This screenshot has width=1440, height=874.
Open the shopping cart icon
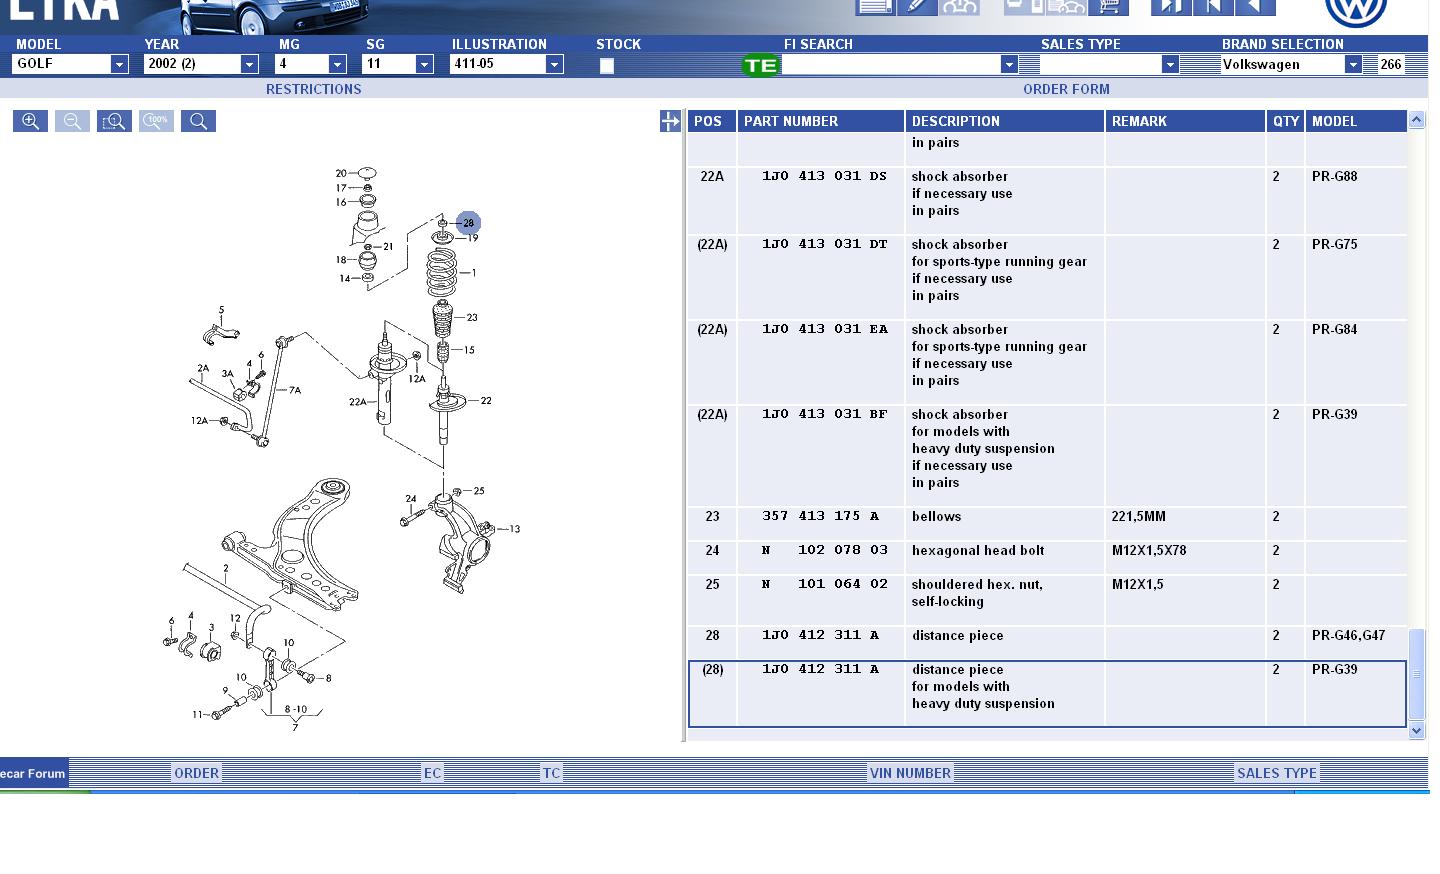click(1109, 7)
